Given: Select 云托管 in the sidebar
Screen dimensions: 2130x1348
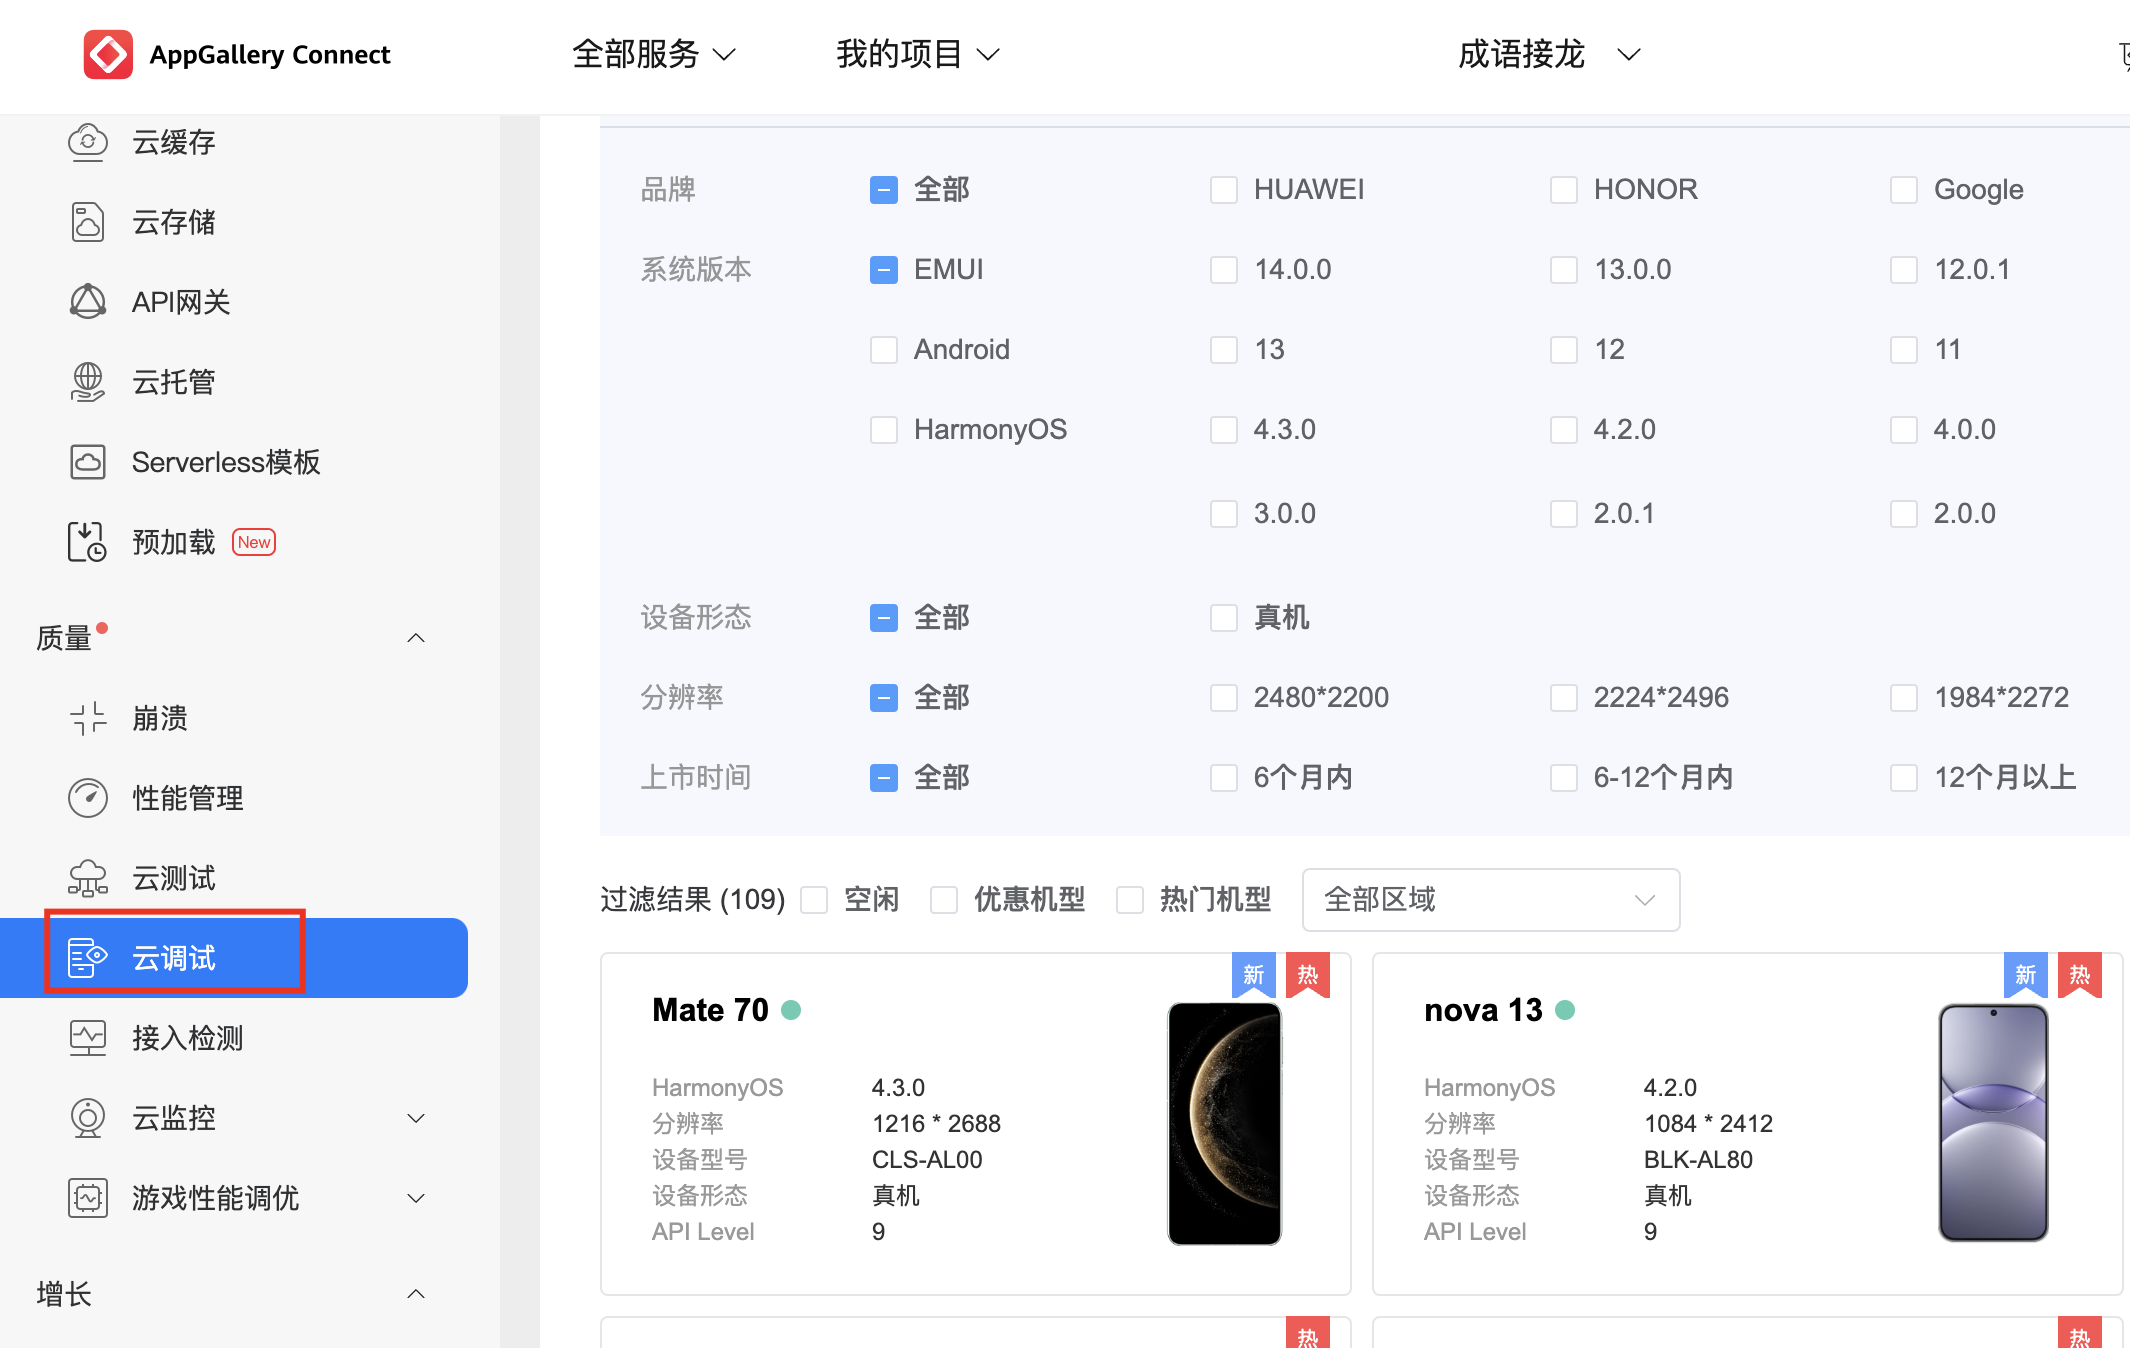Looking at the screenshot, I should [174, 382].
